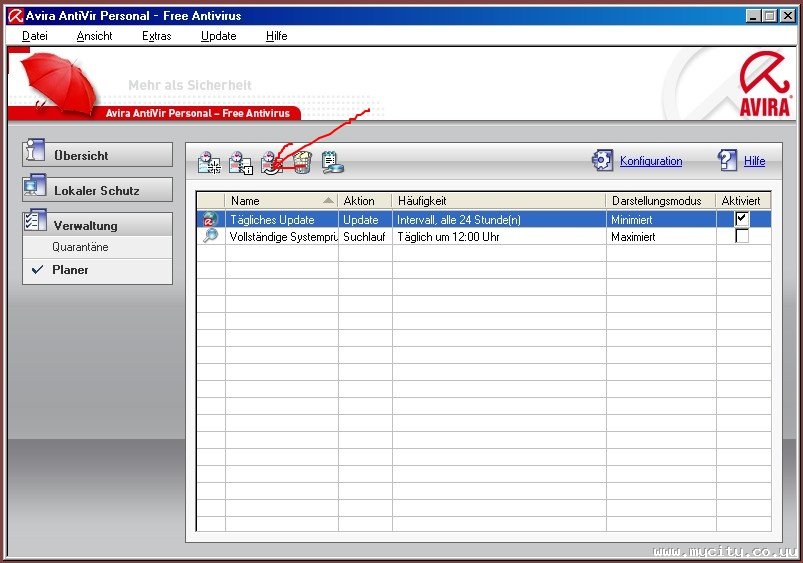Open the Hilfe menu in menu bar

(x=277, y=36)
